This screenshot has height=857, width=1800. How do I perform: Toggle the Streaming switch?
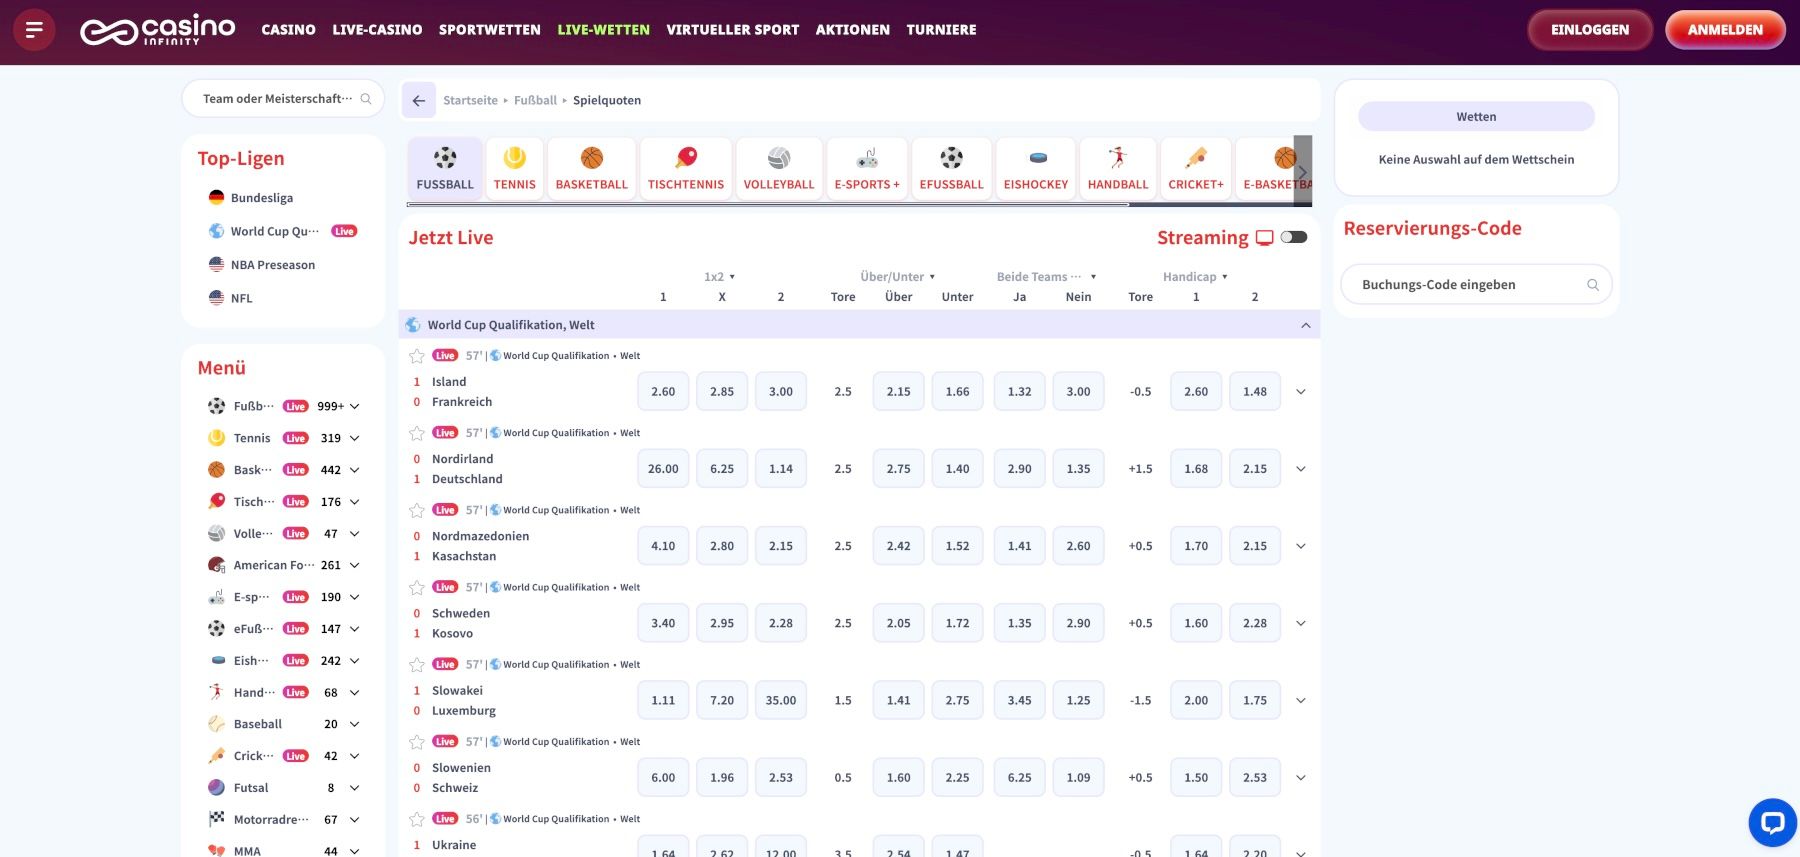click(1294, 237)
